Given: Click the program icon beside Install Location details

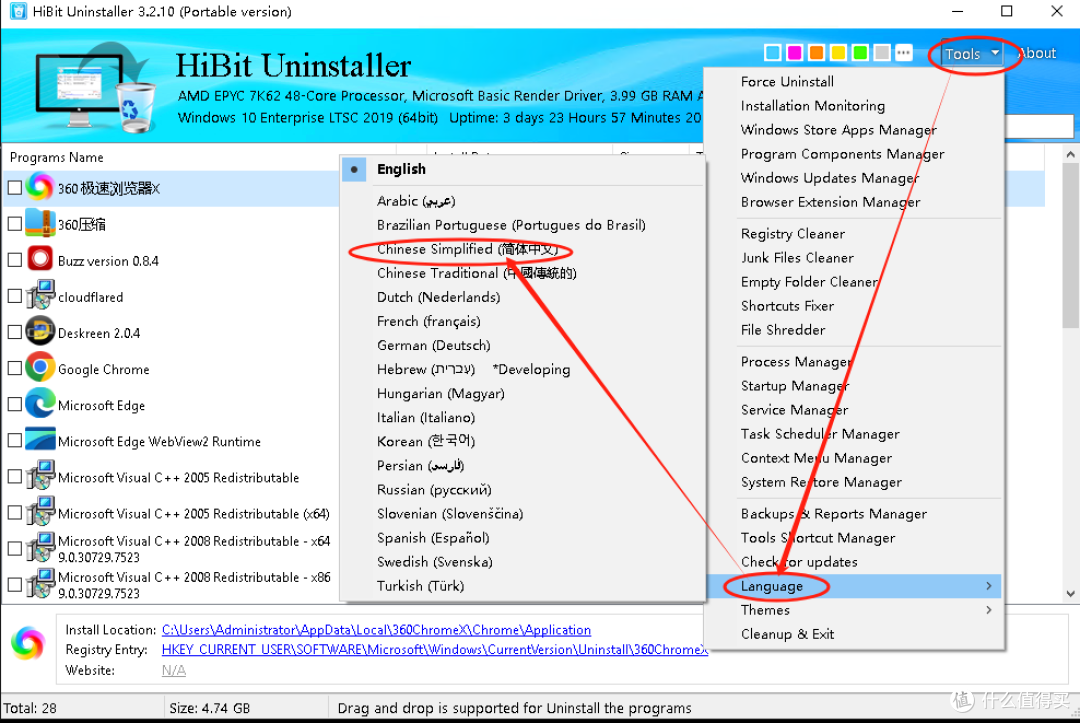Looking at the screenshot, I should [27, 645].
